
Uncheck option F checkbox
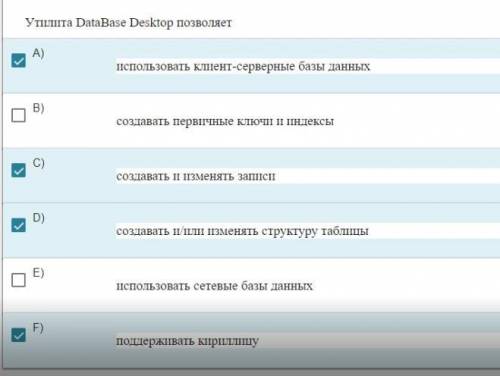click(18, 335)
